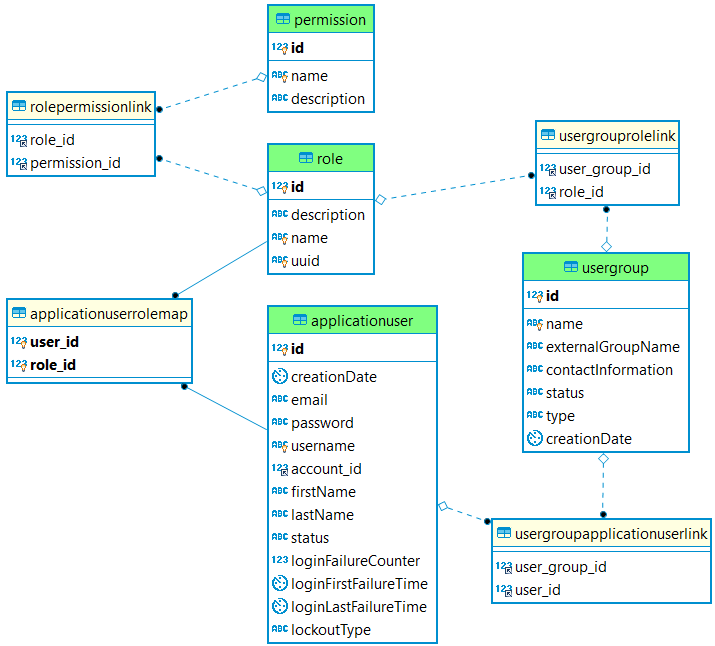Select account_id column in applicationuser
Screen dimensions: 715x646
352,469
